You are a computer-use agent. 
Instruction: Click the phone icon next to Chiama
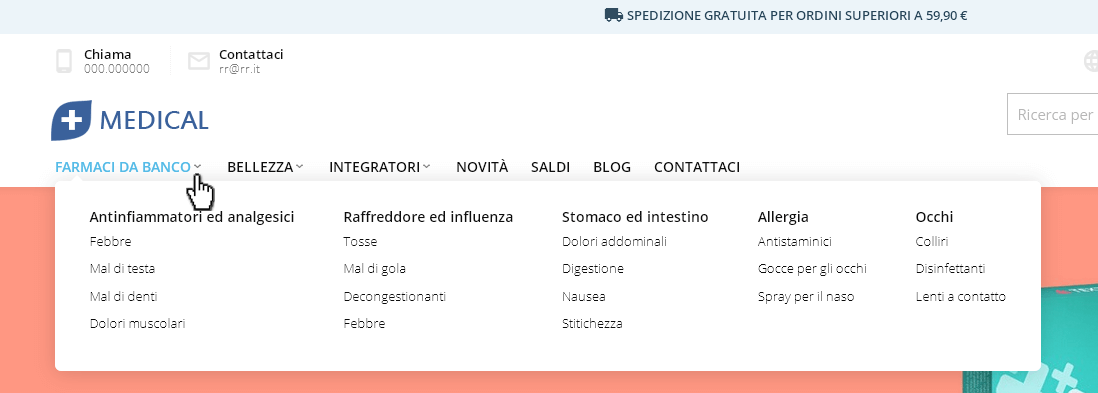(x=64, y=61)
